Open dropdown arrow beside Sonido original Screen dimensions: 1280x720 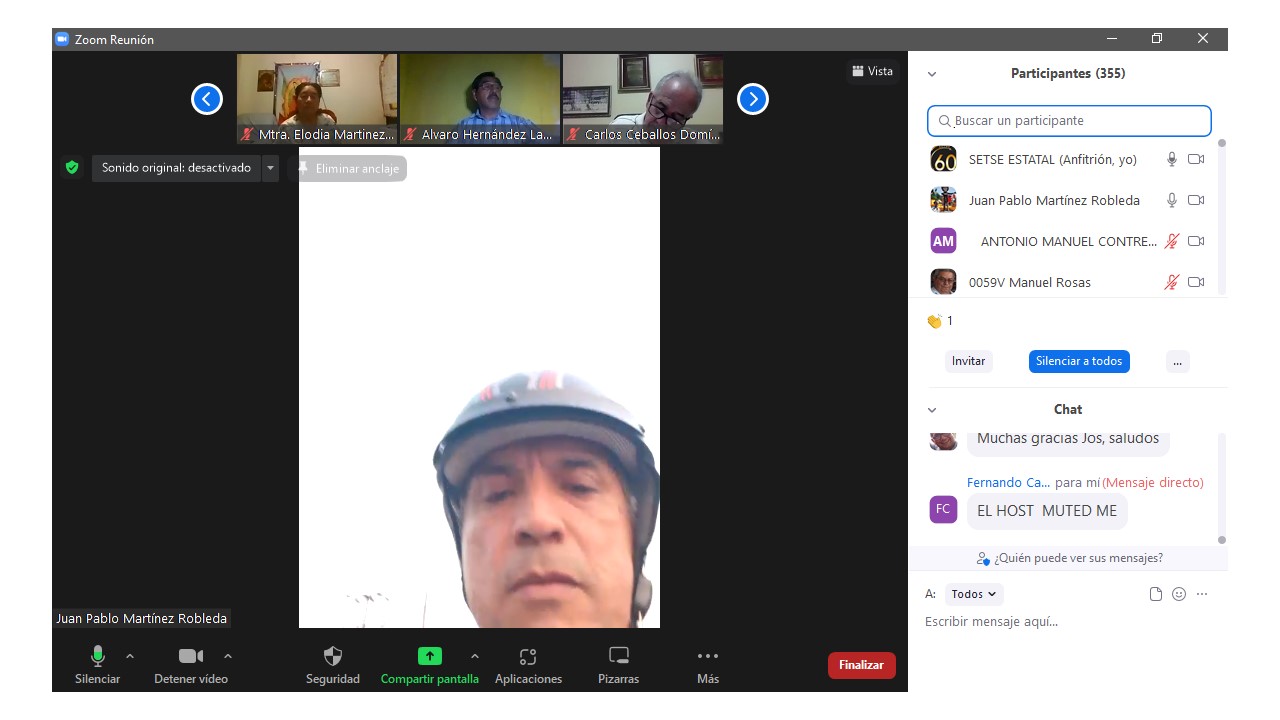point(270,168)
